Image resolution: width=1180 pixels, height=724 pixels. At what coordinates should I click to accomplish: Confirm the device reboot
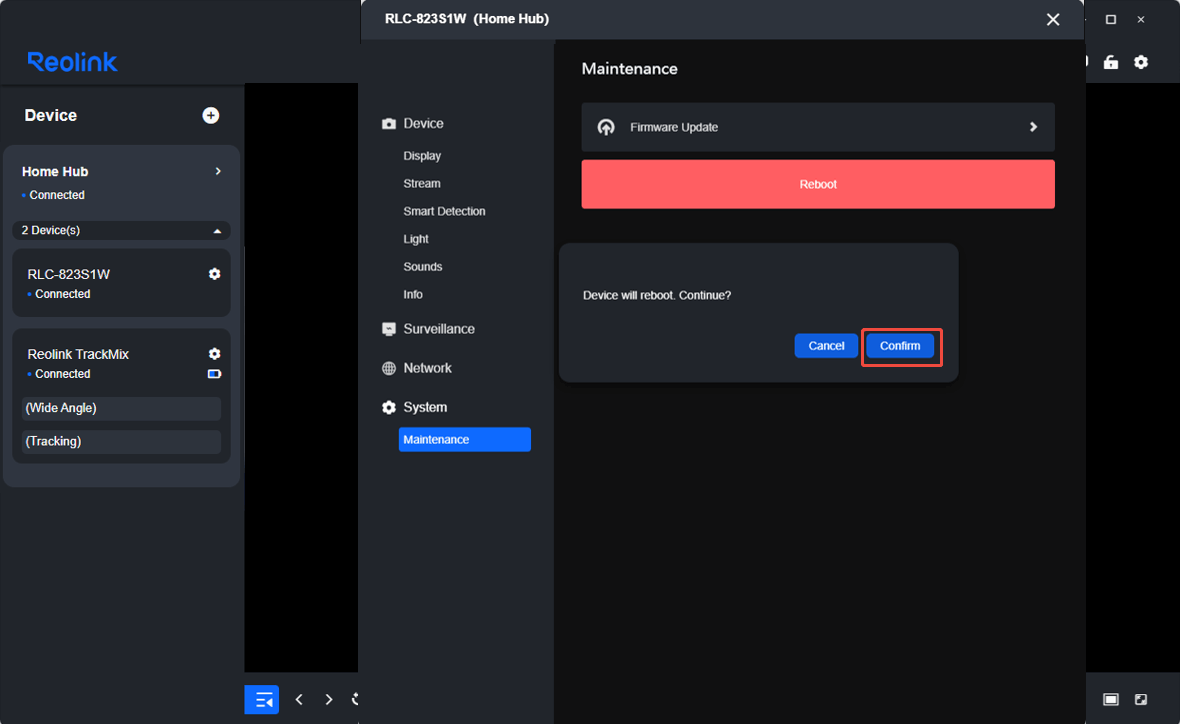point(900,346)
